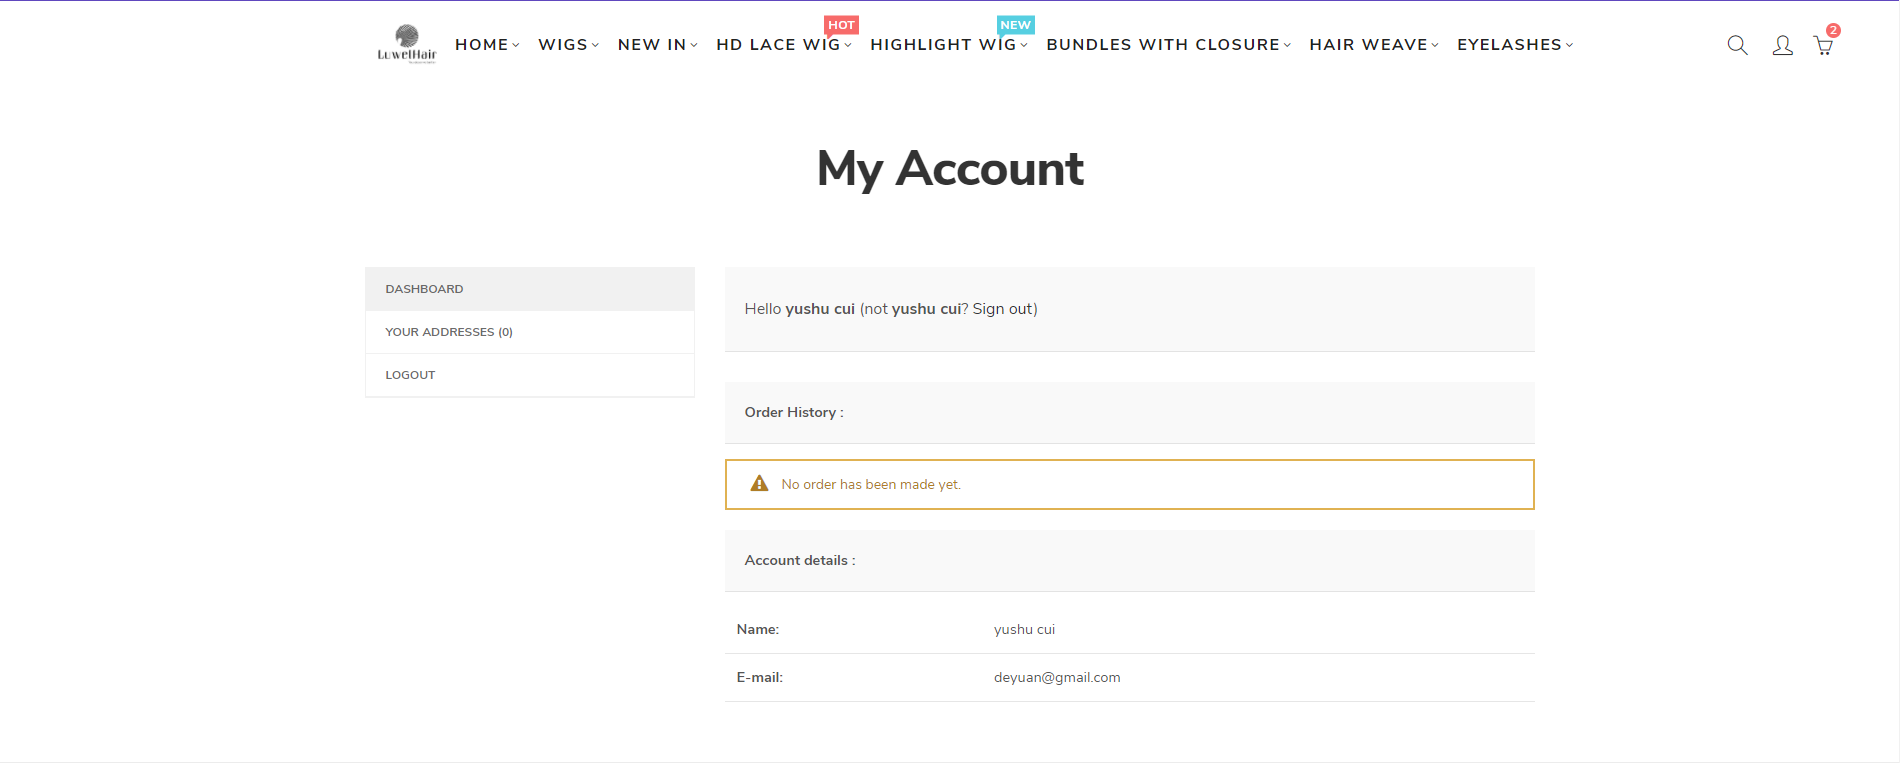Screen dimensions: 1900x763
Task: Click the red cart count badge
Action: 1833,30
